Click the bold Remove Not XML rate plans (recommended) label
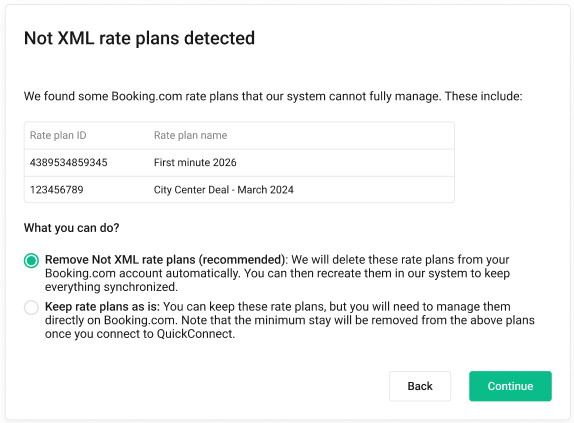Screen dimensions: 574x423 point(165,259)
